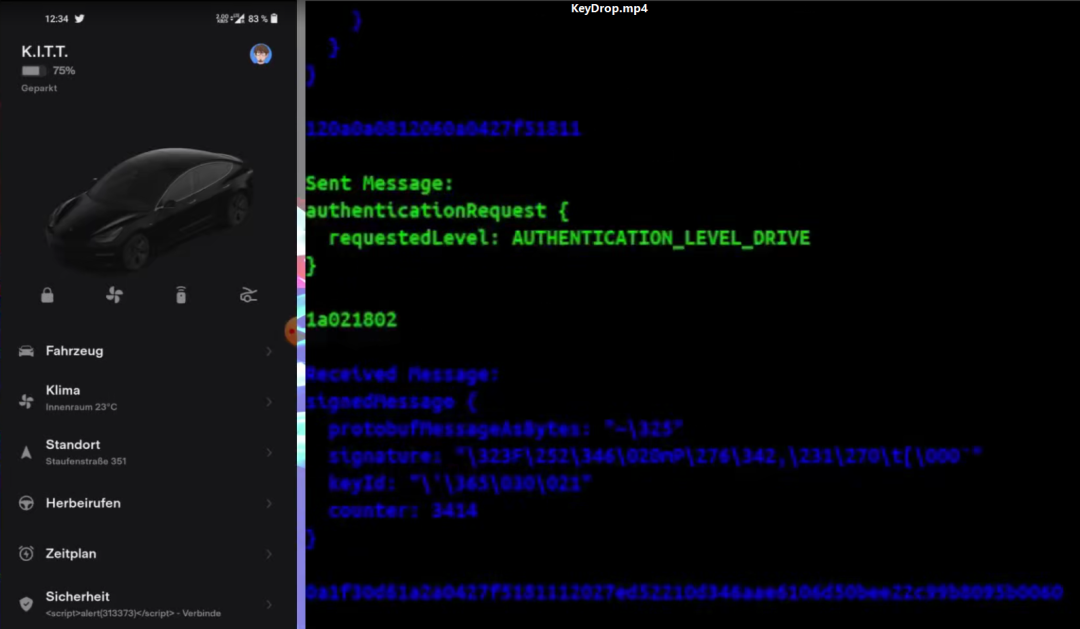Click the 83 % phone battery text
Image resolution: width=1080 pixels, height=629 pixels.
click(x=258, y=19)
